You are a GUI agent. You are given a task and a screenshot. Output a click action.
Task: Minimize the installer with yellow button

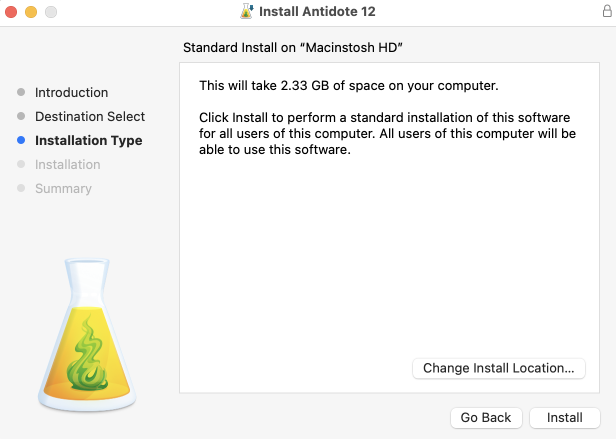coord(32,12)
